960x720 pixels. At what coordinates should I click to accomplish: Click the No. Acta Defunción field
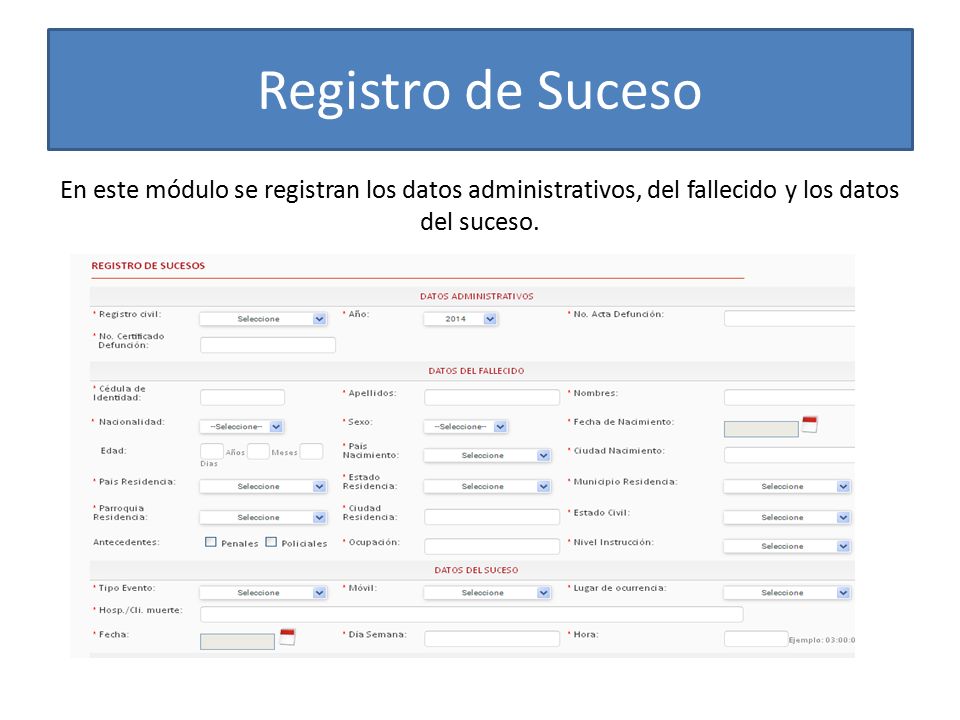[789, 318]
